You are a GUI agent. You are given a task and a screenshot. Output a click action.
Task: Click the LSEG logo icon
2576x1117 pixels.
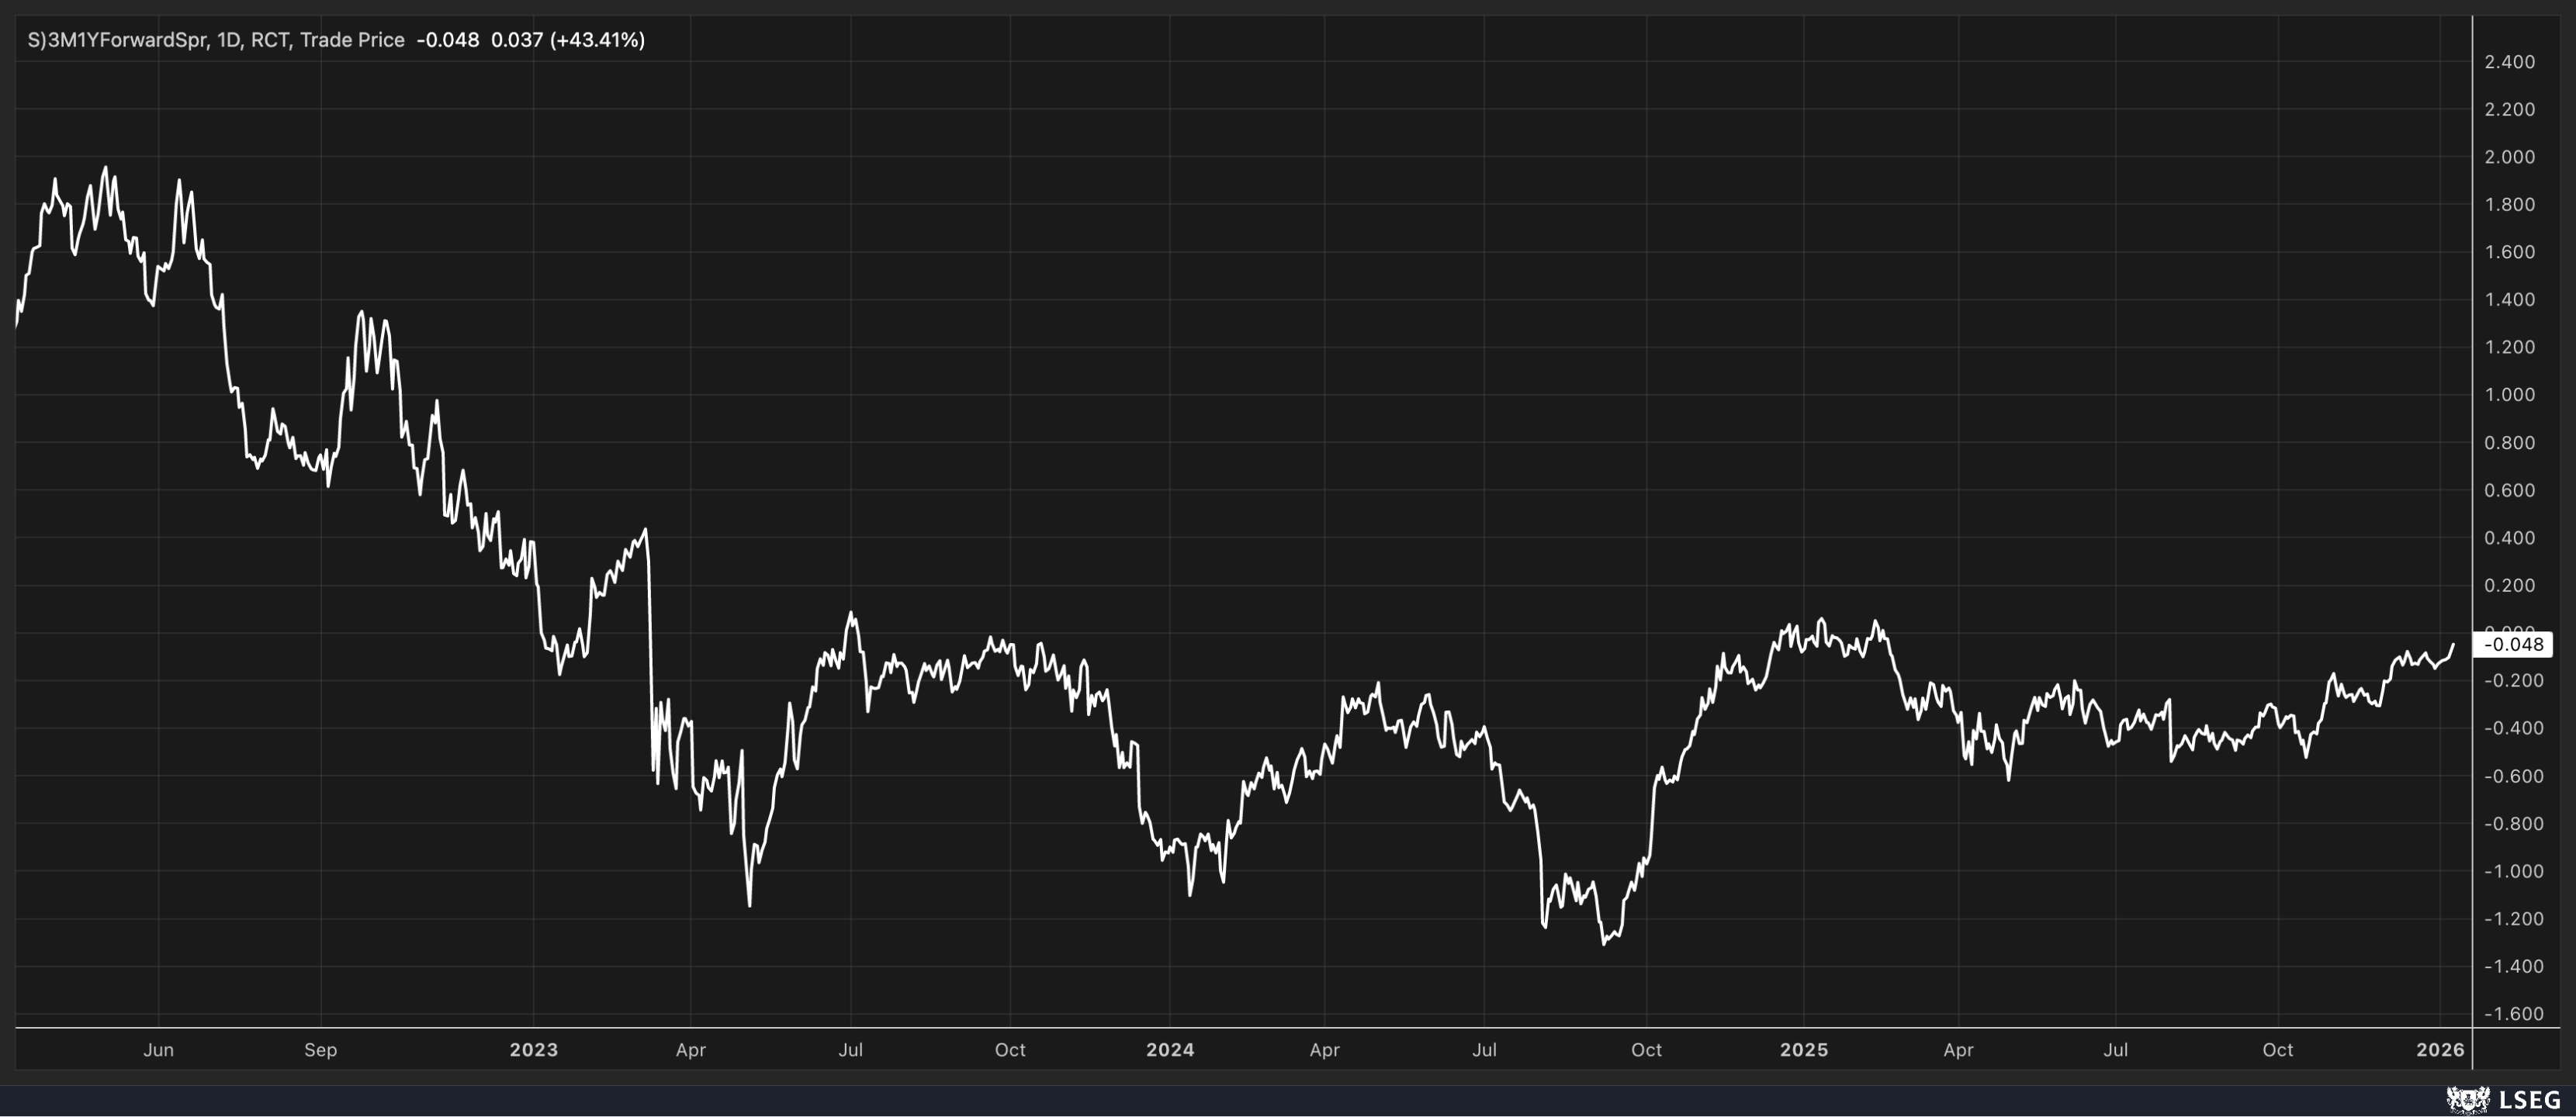tap(2467, 1100)
